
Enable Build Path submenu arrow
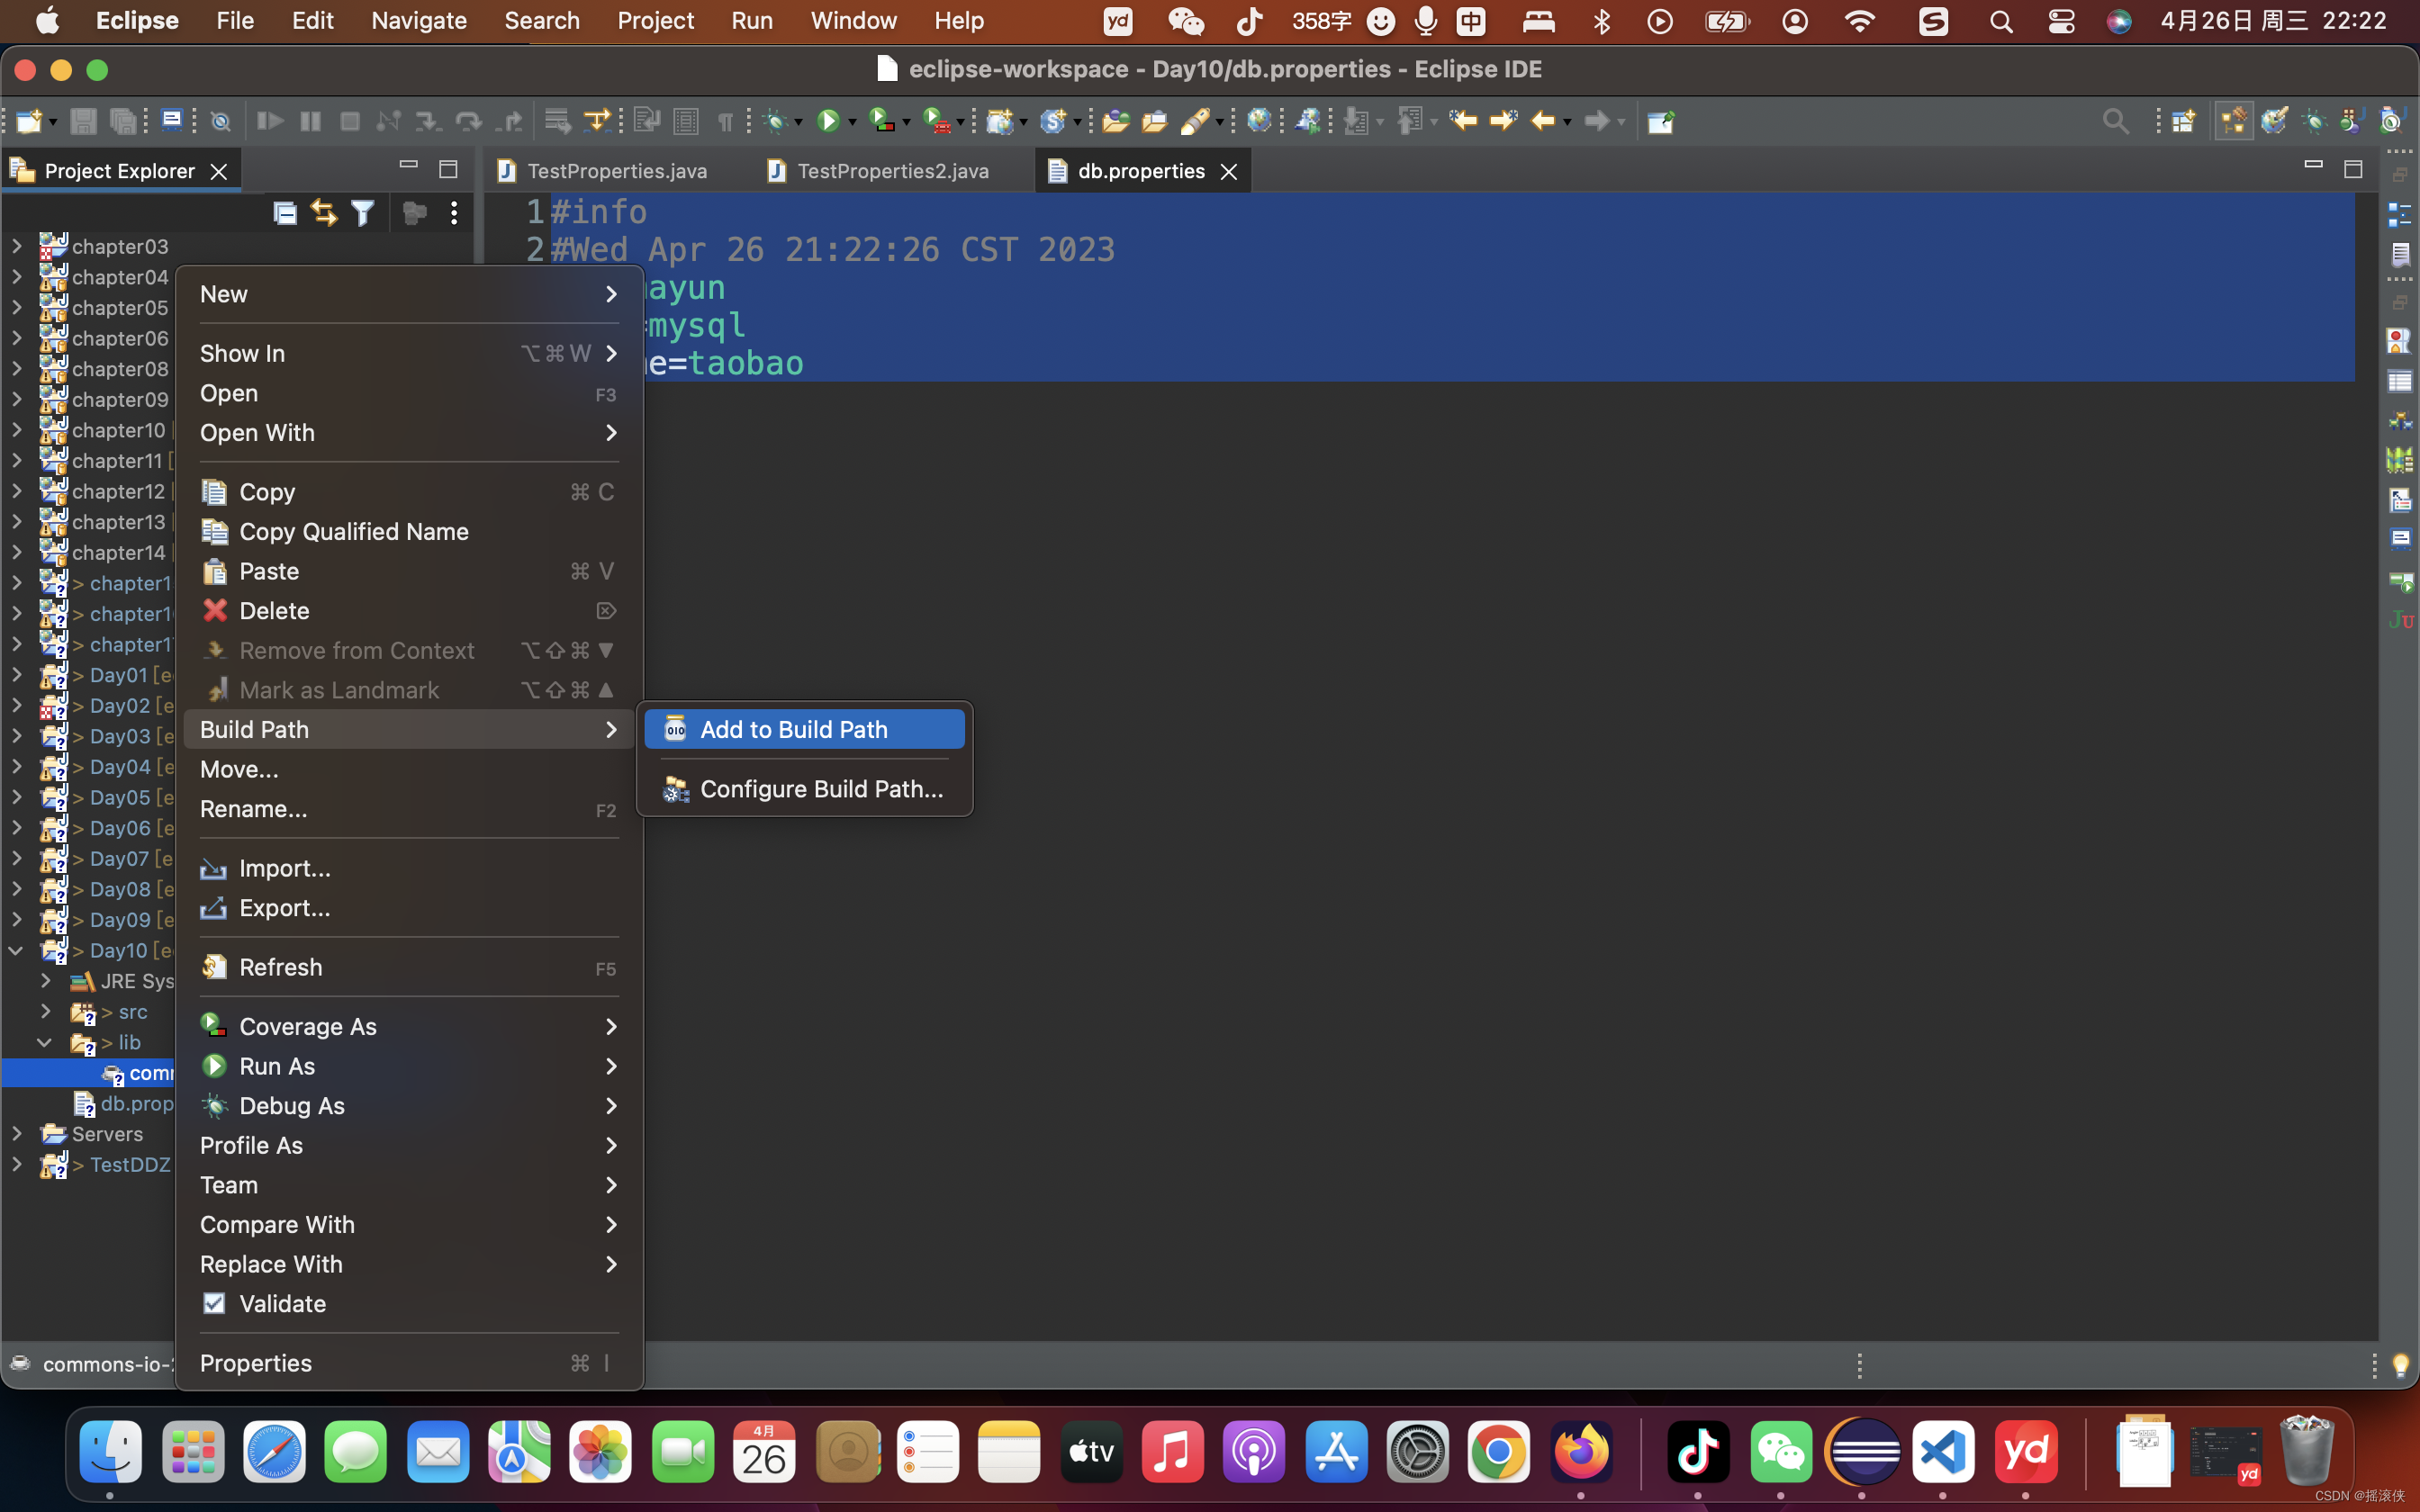[x=611, y=728]
